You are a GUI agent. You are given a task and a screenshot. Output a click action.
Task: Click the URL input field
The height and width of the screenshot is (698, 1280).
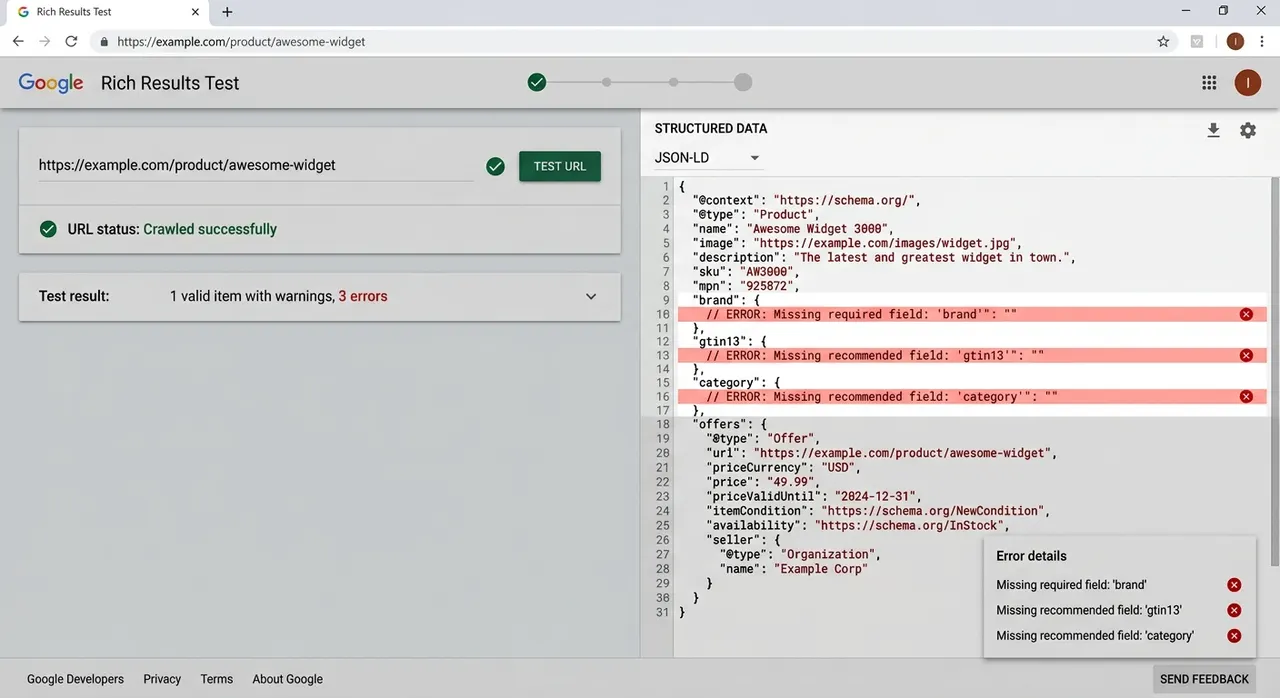(255, 166)
